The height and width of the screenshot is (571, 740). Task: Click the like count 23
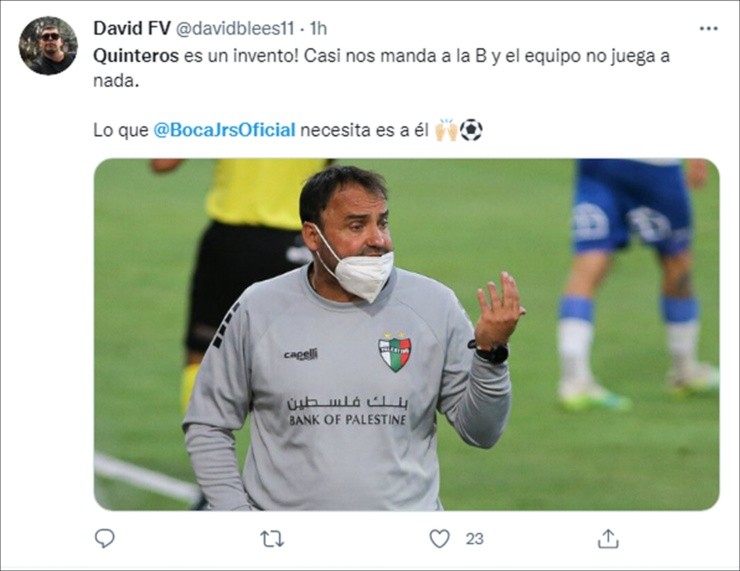tap(474, 539)
